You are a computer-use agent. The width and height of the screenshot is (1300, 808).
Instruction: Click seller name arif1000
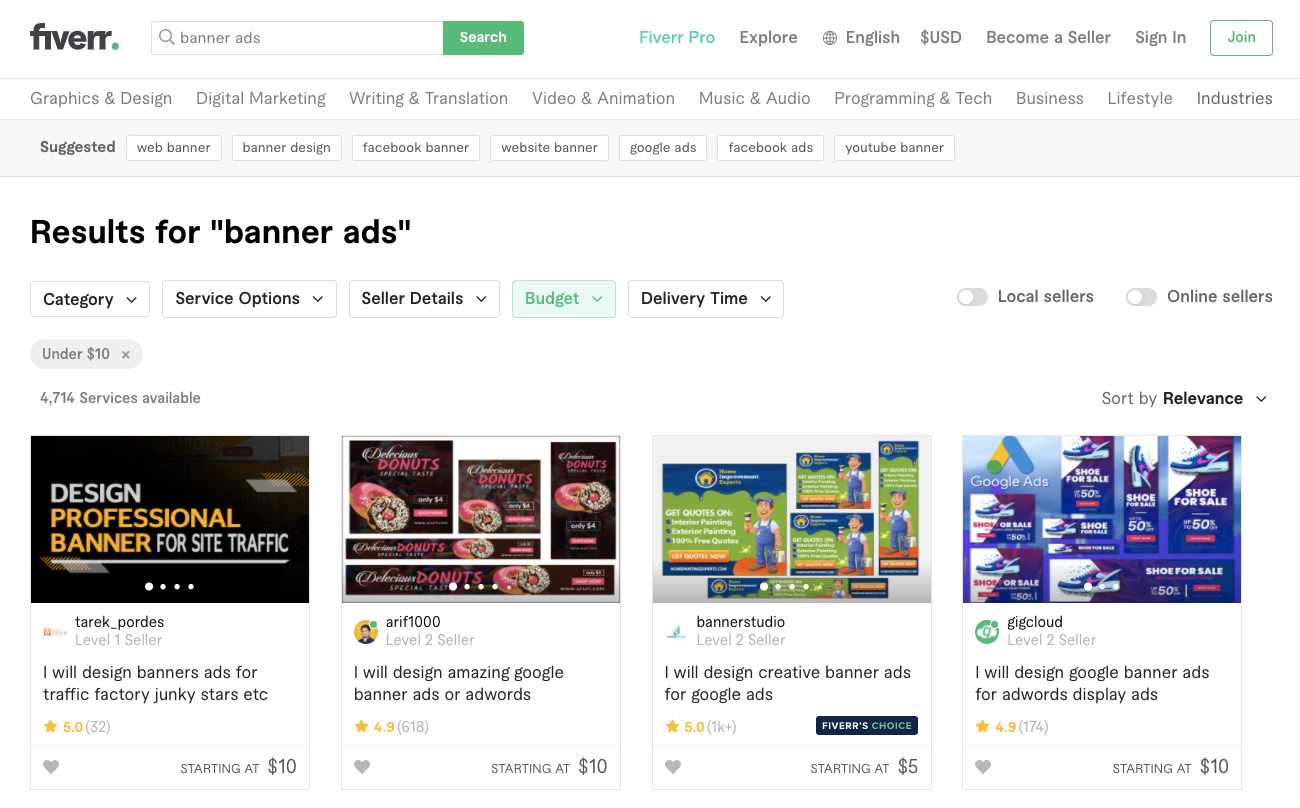(413, 622)
